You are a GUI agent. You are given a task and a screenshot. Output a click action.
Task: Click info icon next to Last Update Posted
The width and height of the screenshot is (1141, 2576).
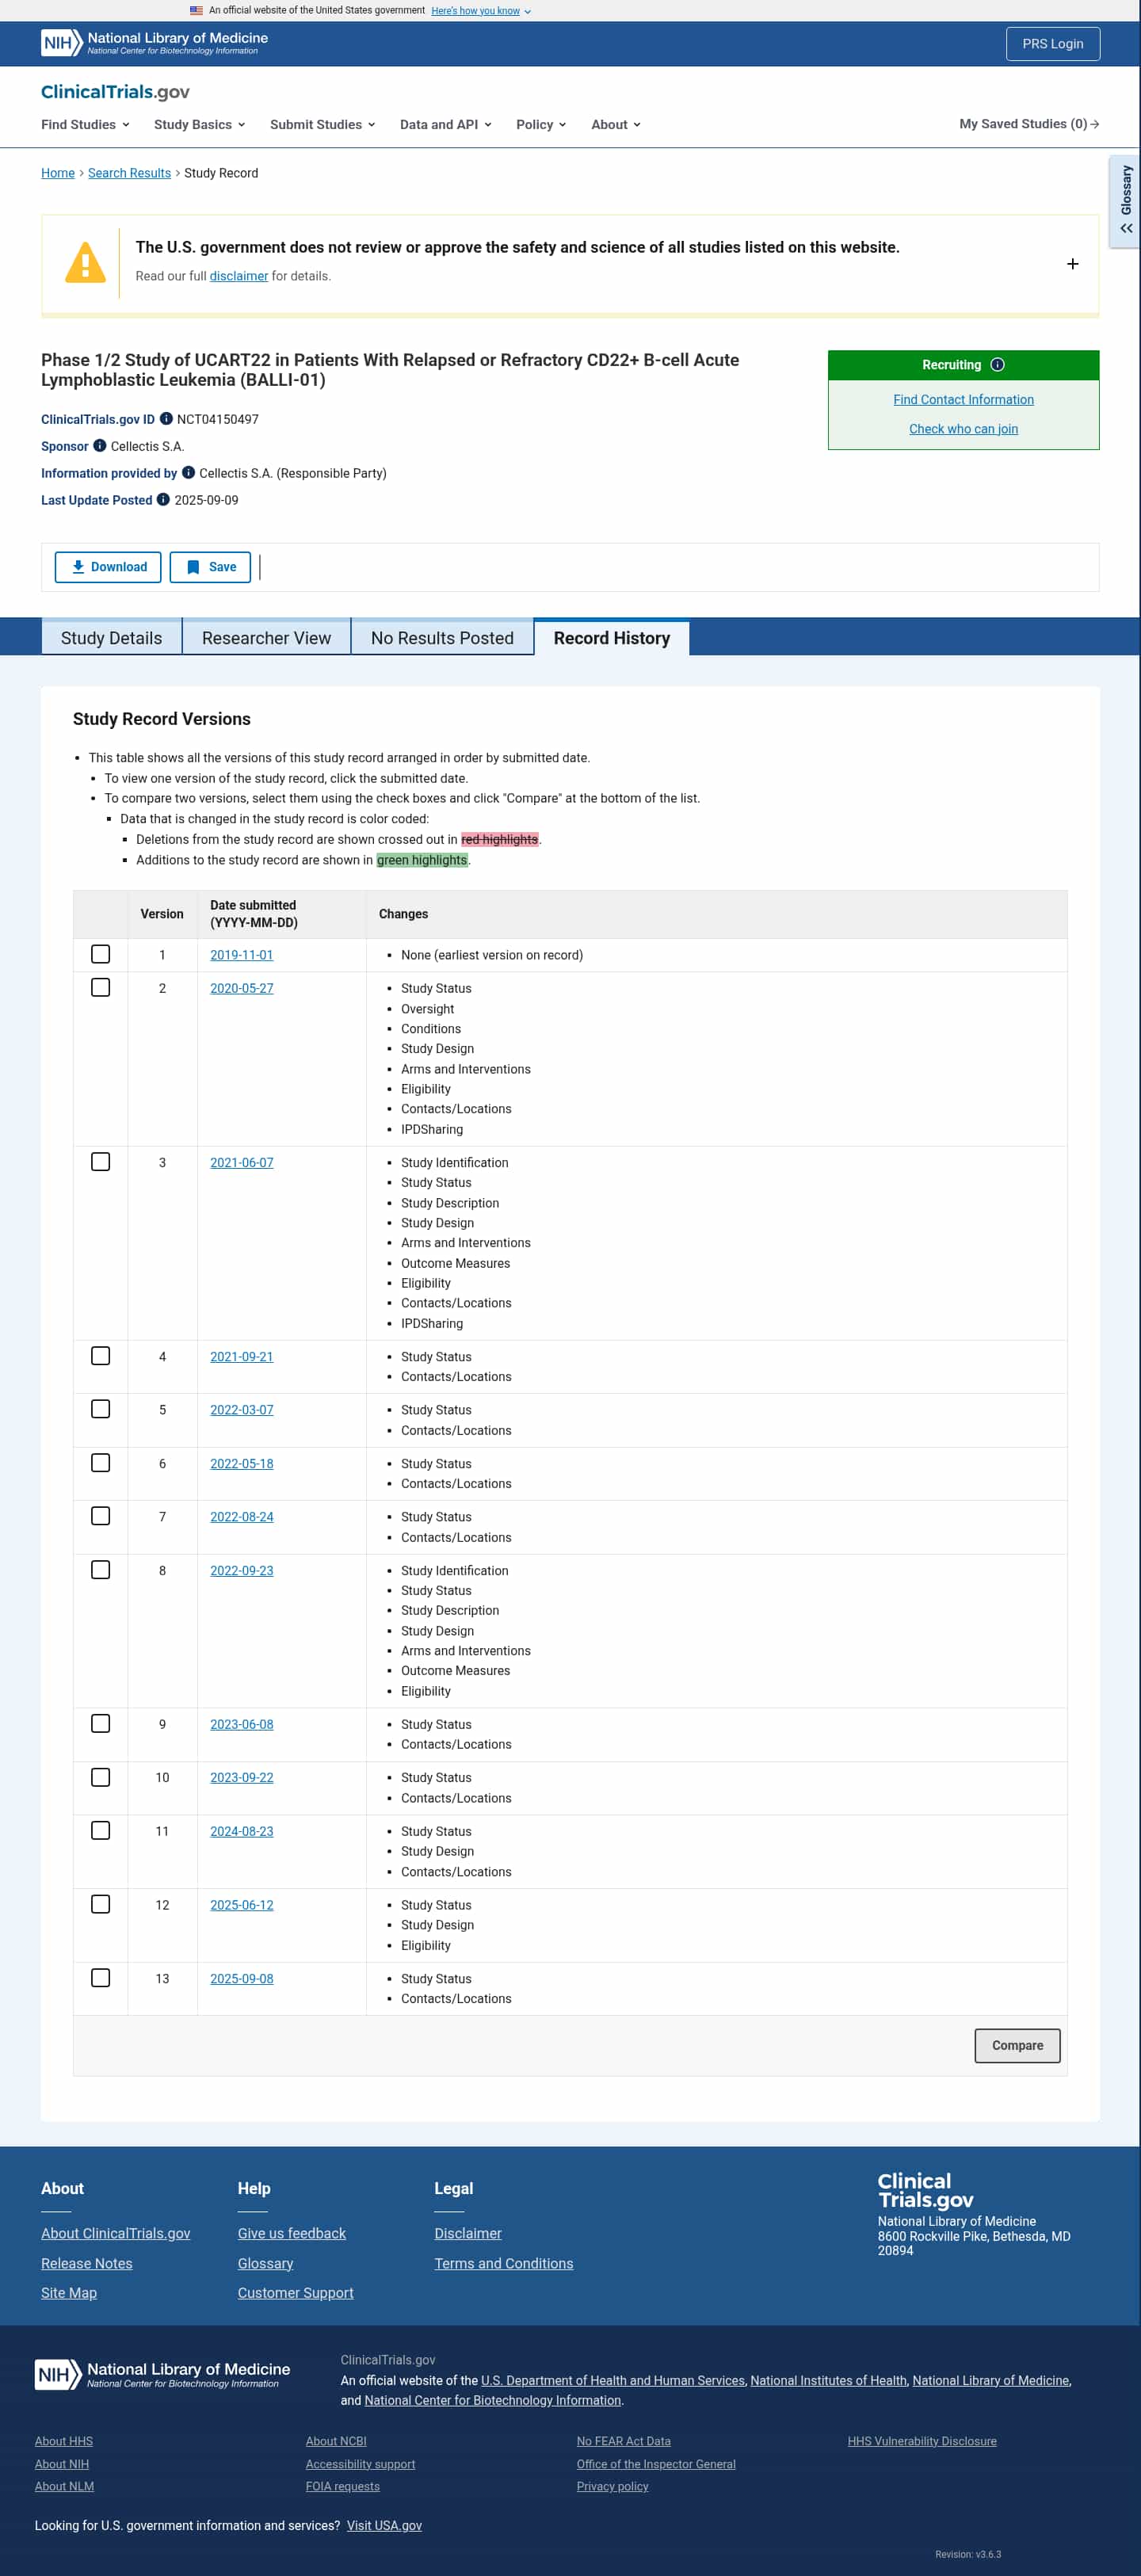(163, 500)
